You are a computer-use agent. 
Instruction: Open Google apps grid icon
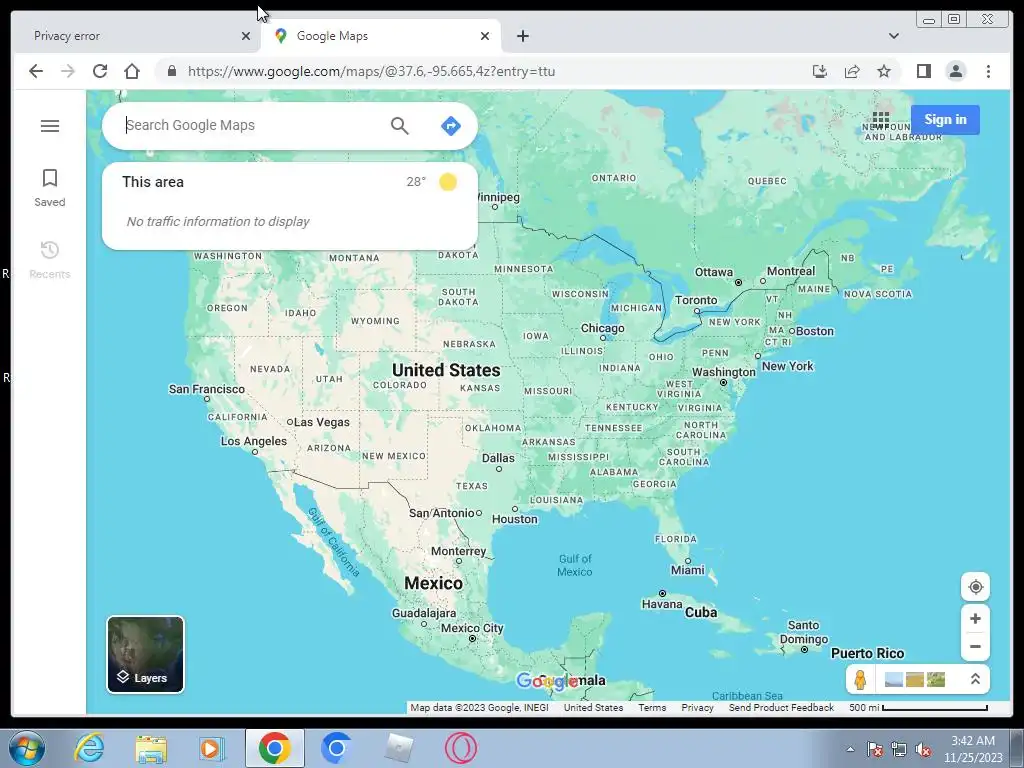coord(880,120)
